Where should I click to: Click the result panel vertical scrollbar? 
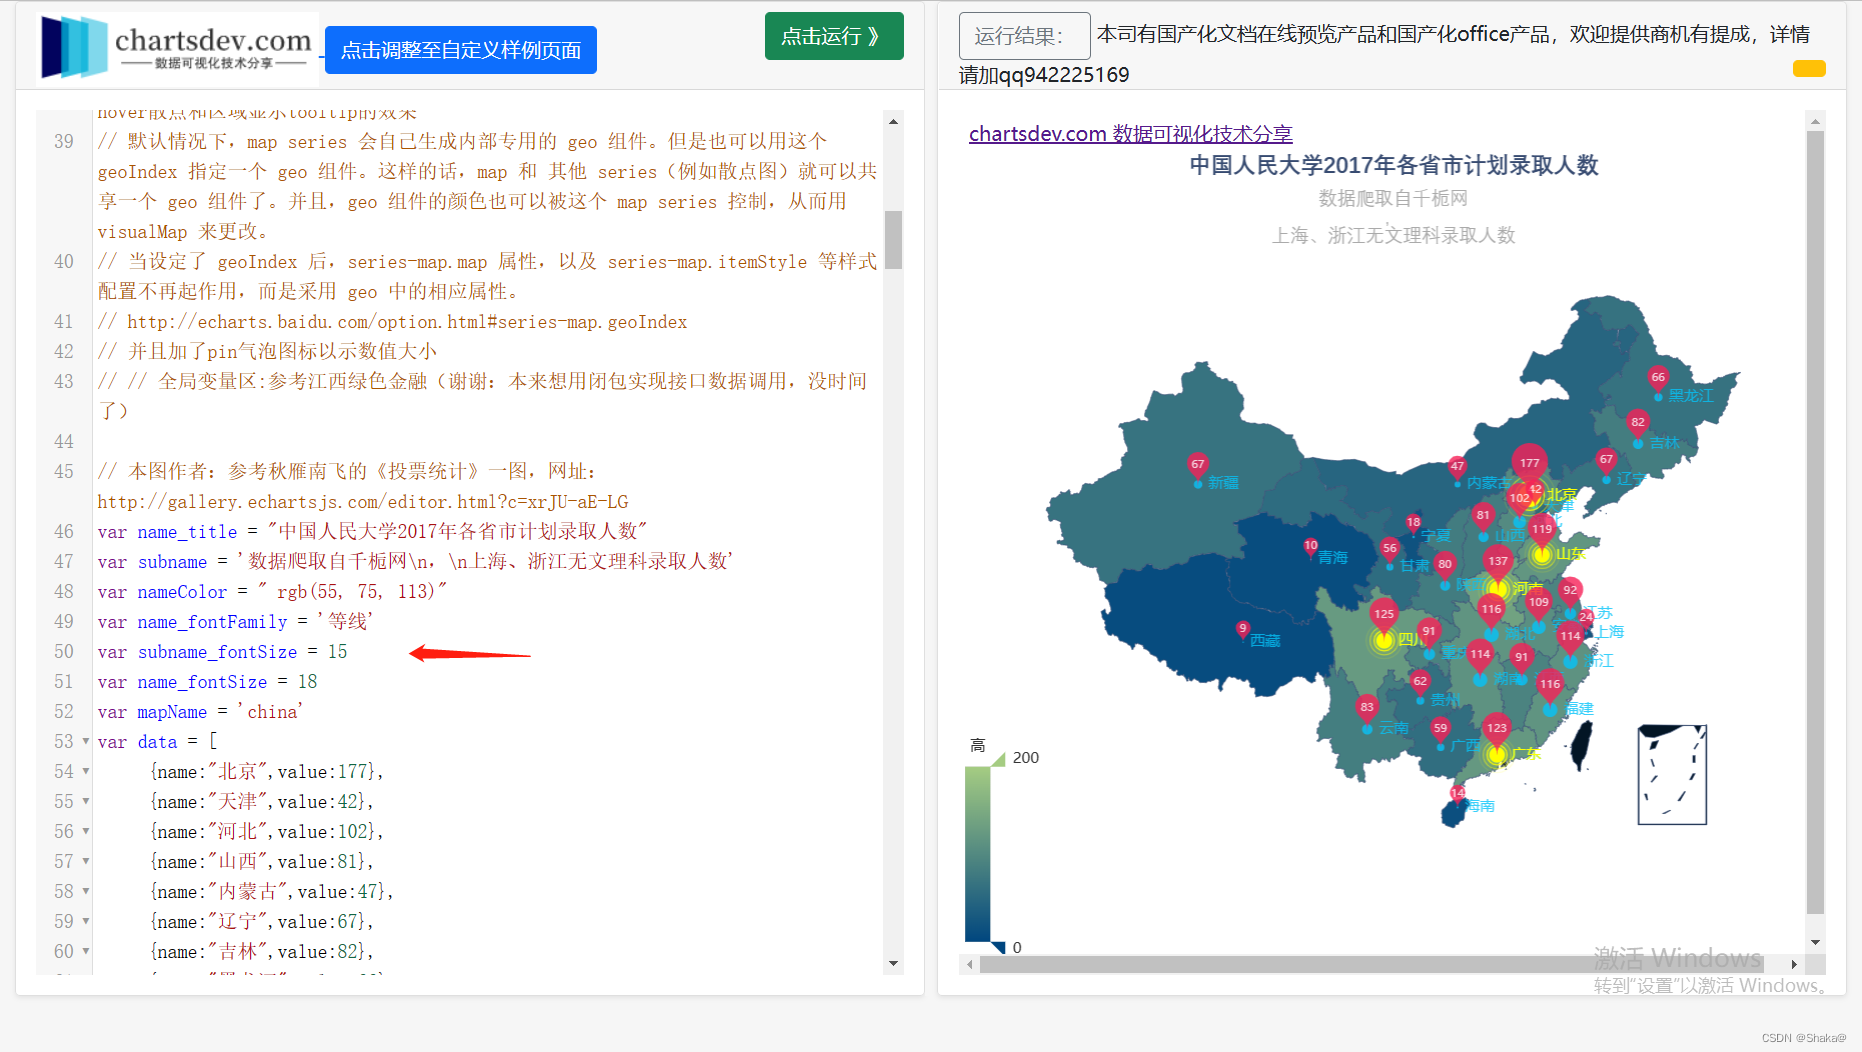coord(1815,522)
